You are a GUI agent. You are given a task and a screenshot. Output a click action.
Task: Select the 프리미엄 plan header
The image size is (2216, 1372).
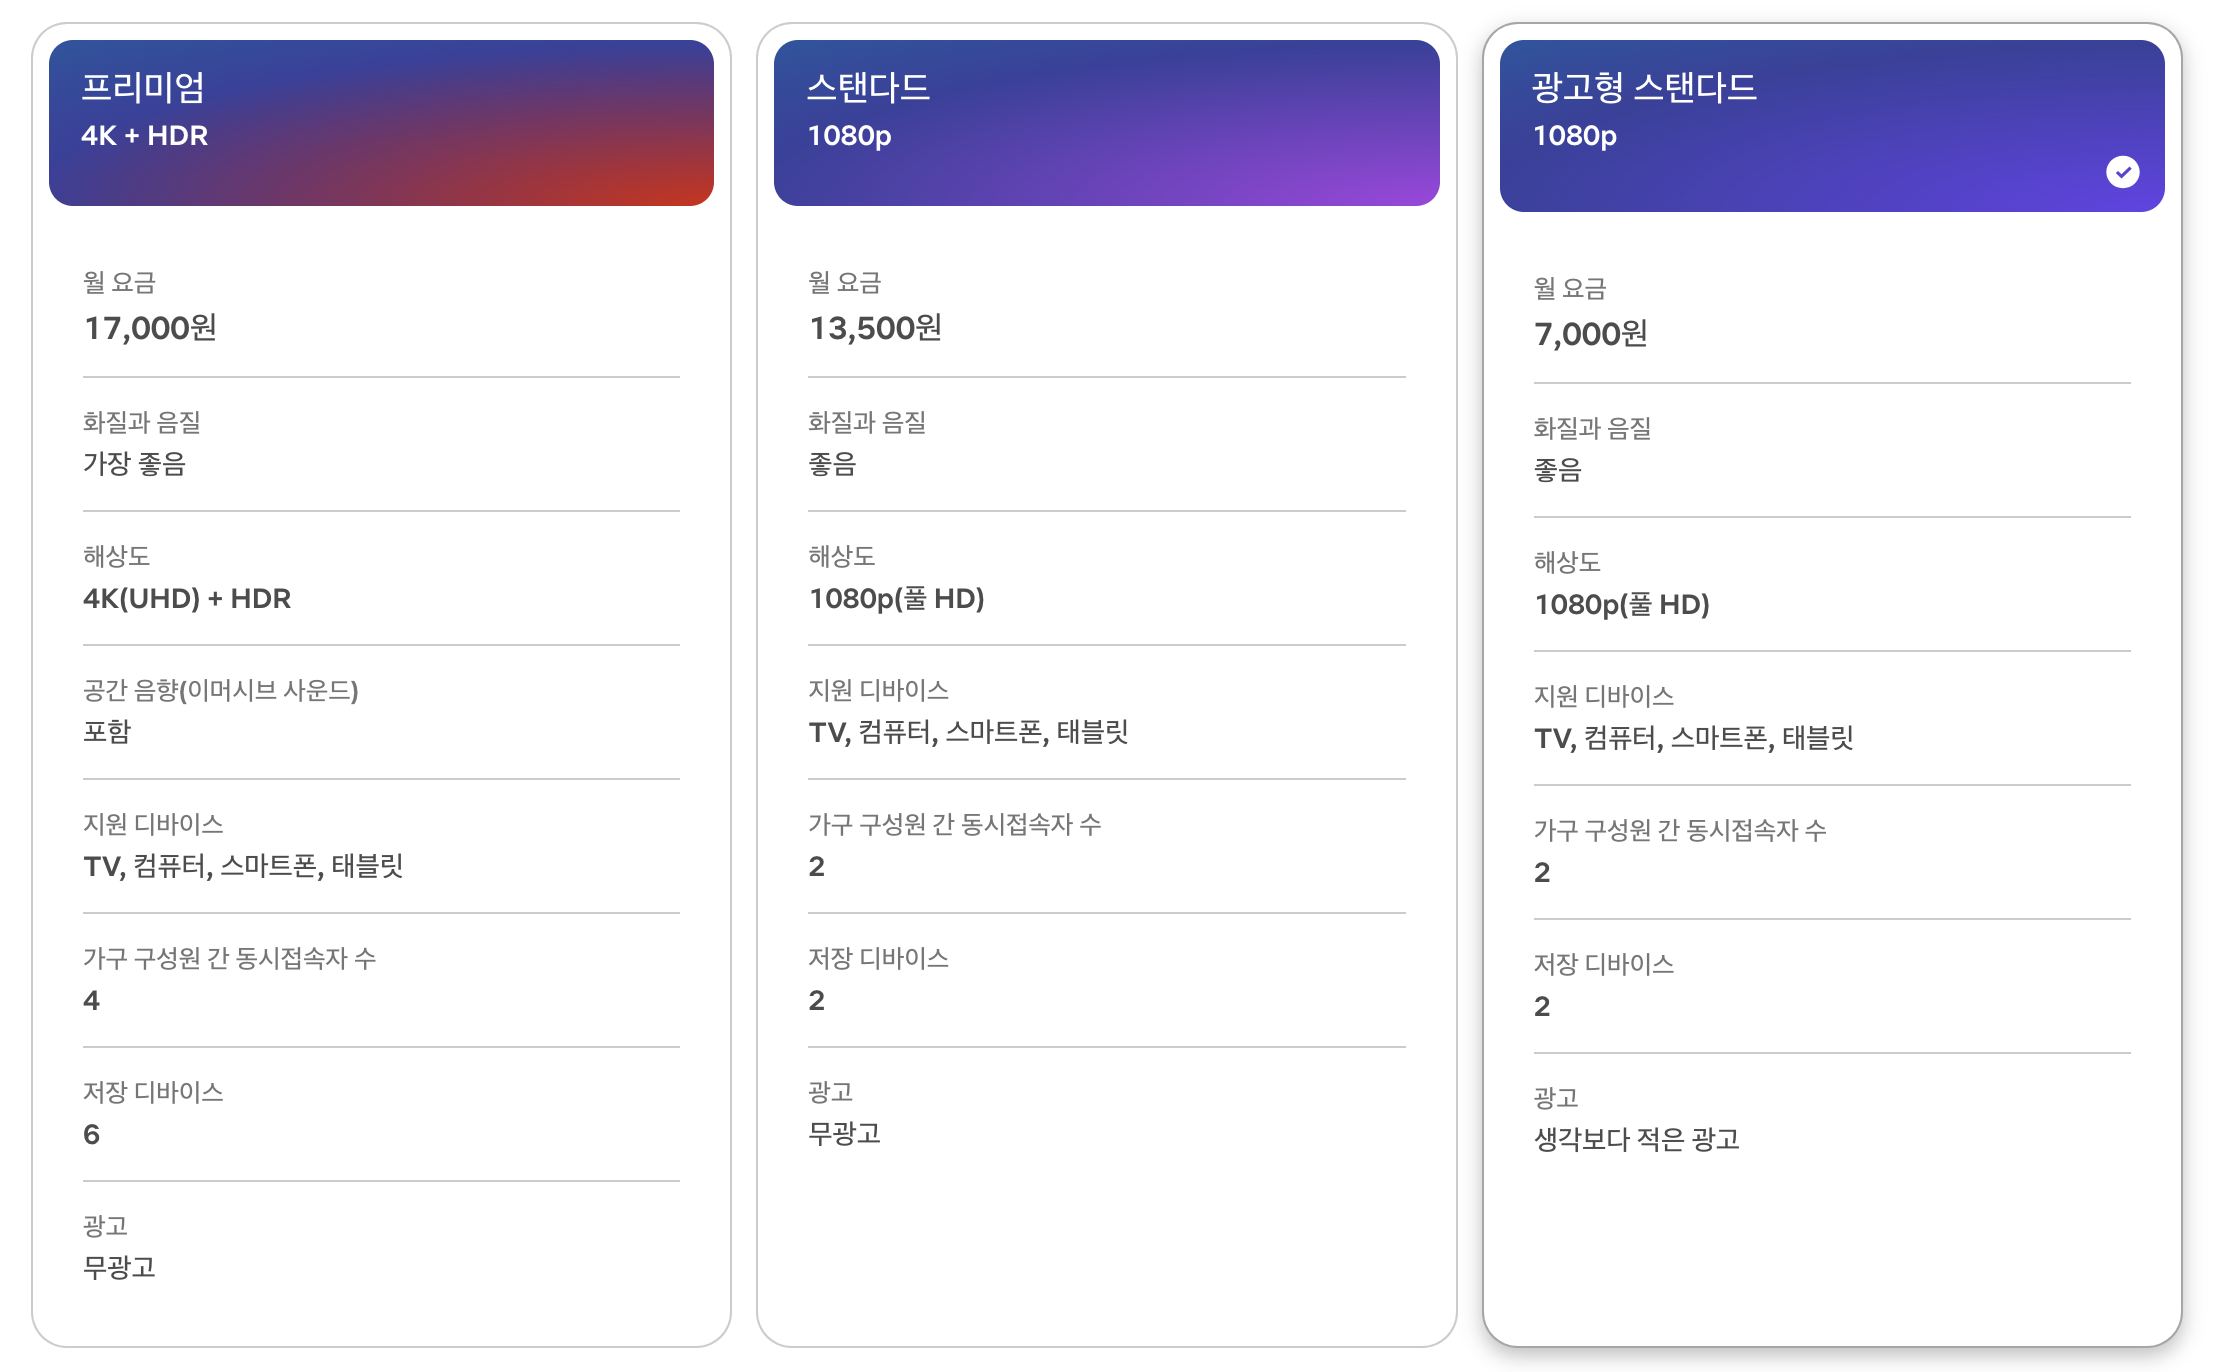tap(381, 122)
